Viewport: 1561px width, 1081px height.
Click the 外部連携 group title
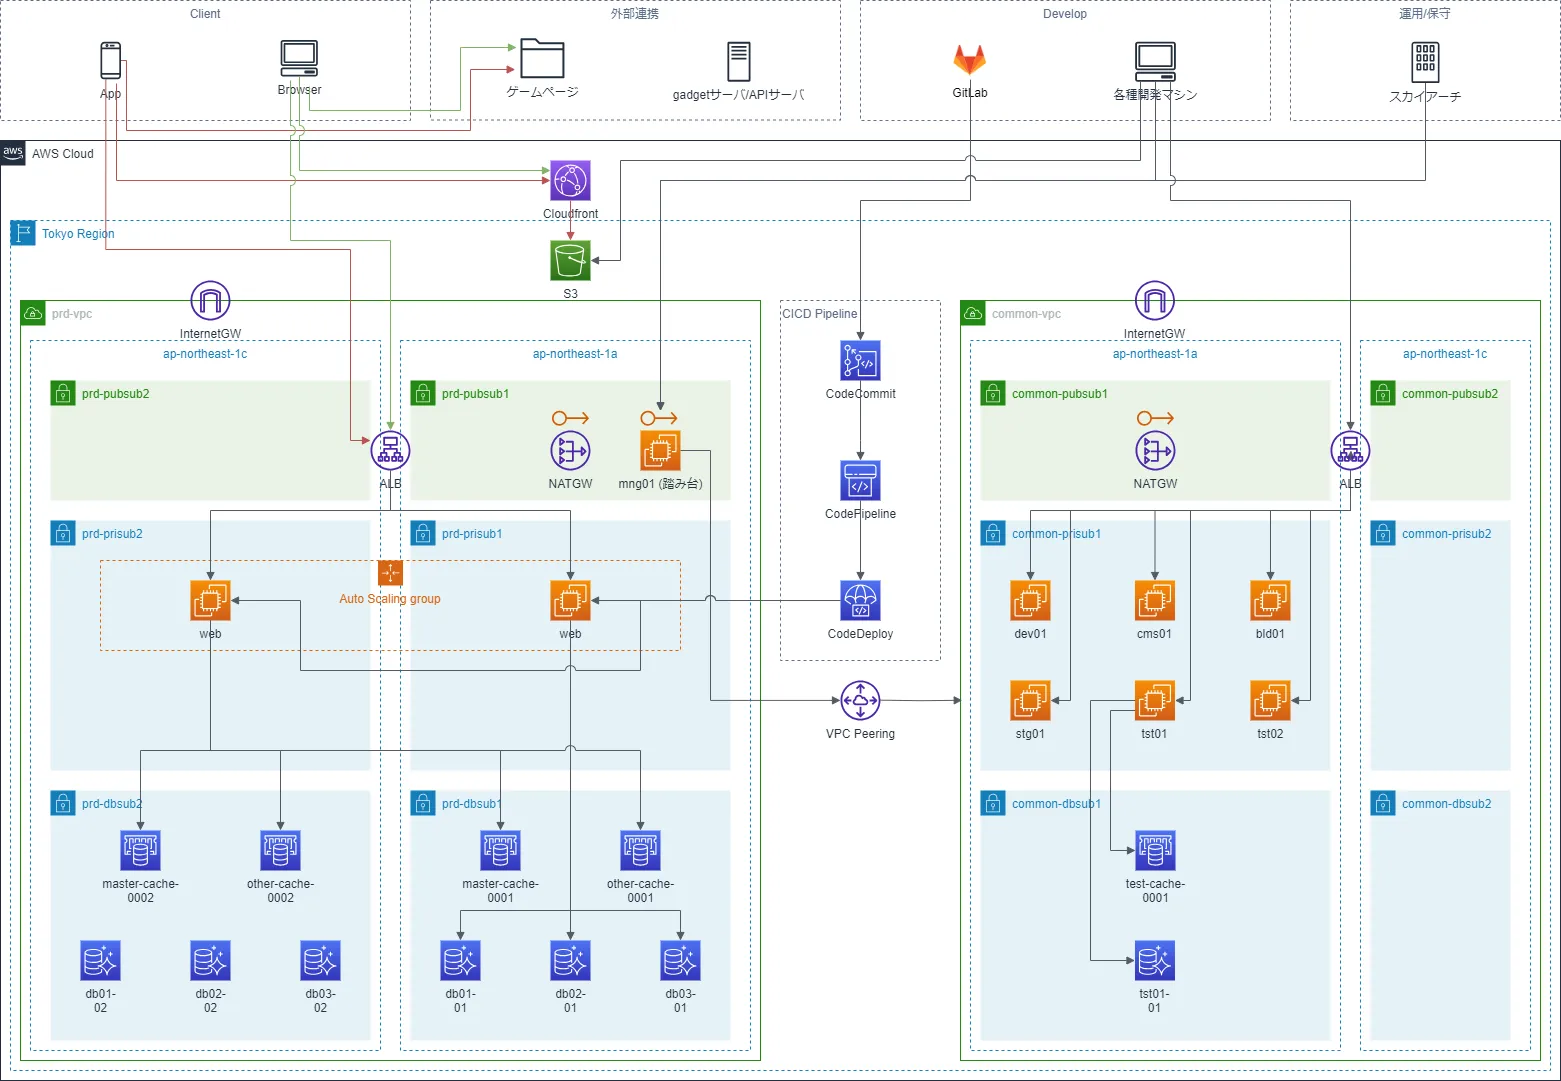click(x=635, y=14)
